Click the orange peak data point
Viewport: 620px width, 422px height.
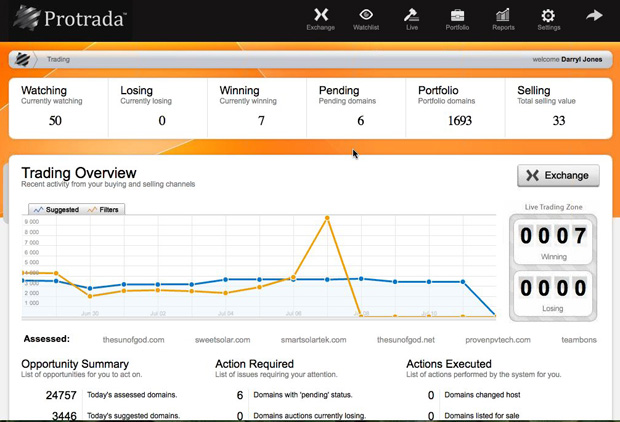tap(327, 218)
